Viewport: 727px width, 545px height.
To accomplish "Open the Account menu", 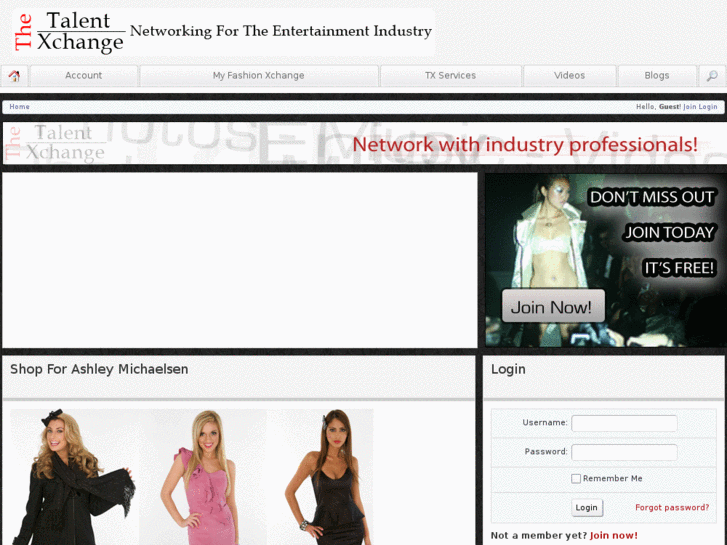I will pyautogui.click(x=83, y=76).
